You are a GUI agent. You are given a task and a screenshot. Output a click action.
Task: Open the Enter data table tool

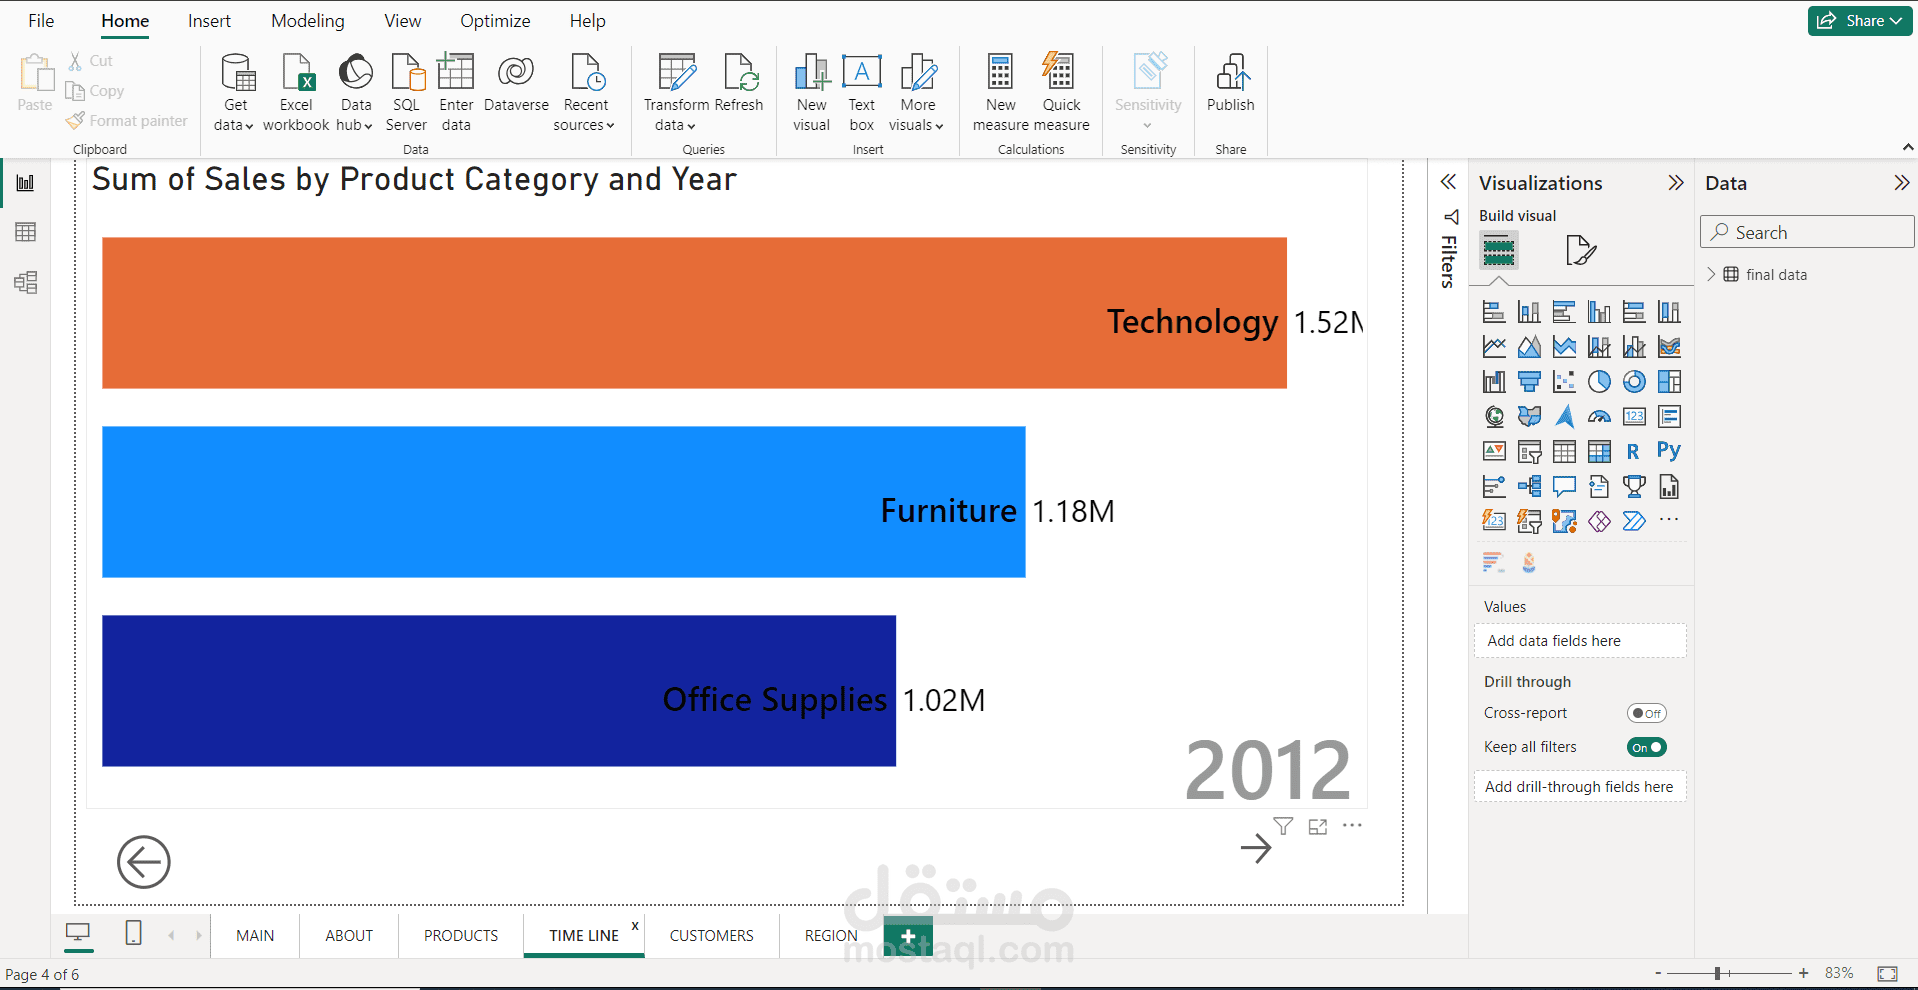pyautogui.click(x=456, y=92)
